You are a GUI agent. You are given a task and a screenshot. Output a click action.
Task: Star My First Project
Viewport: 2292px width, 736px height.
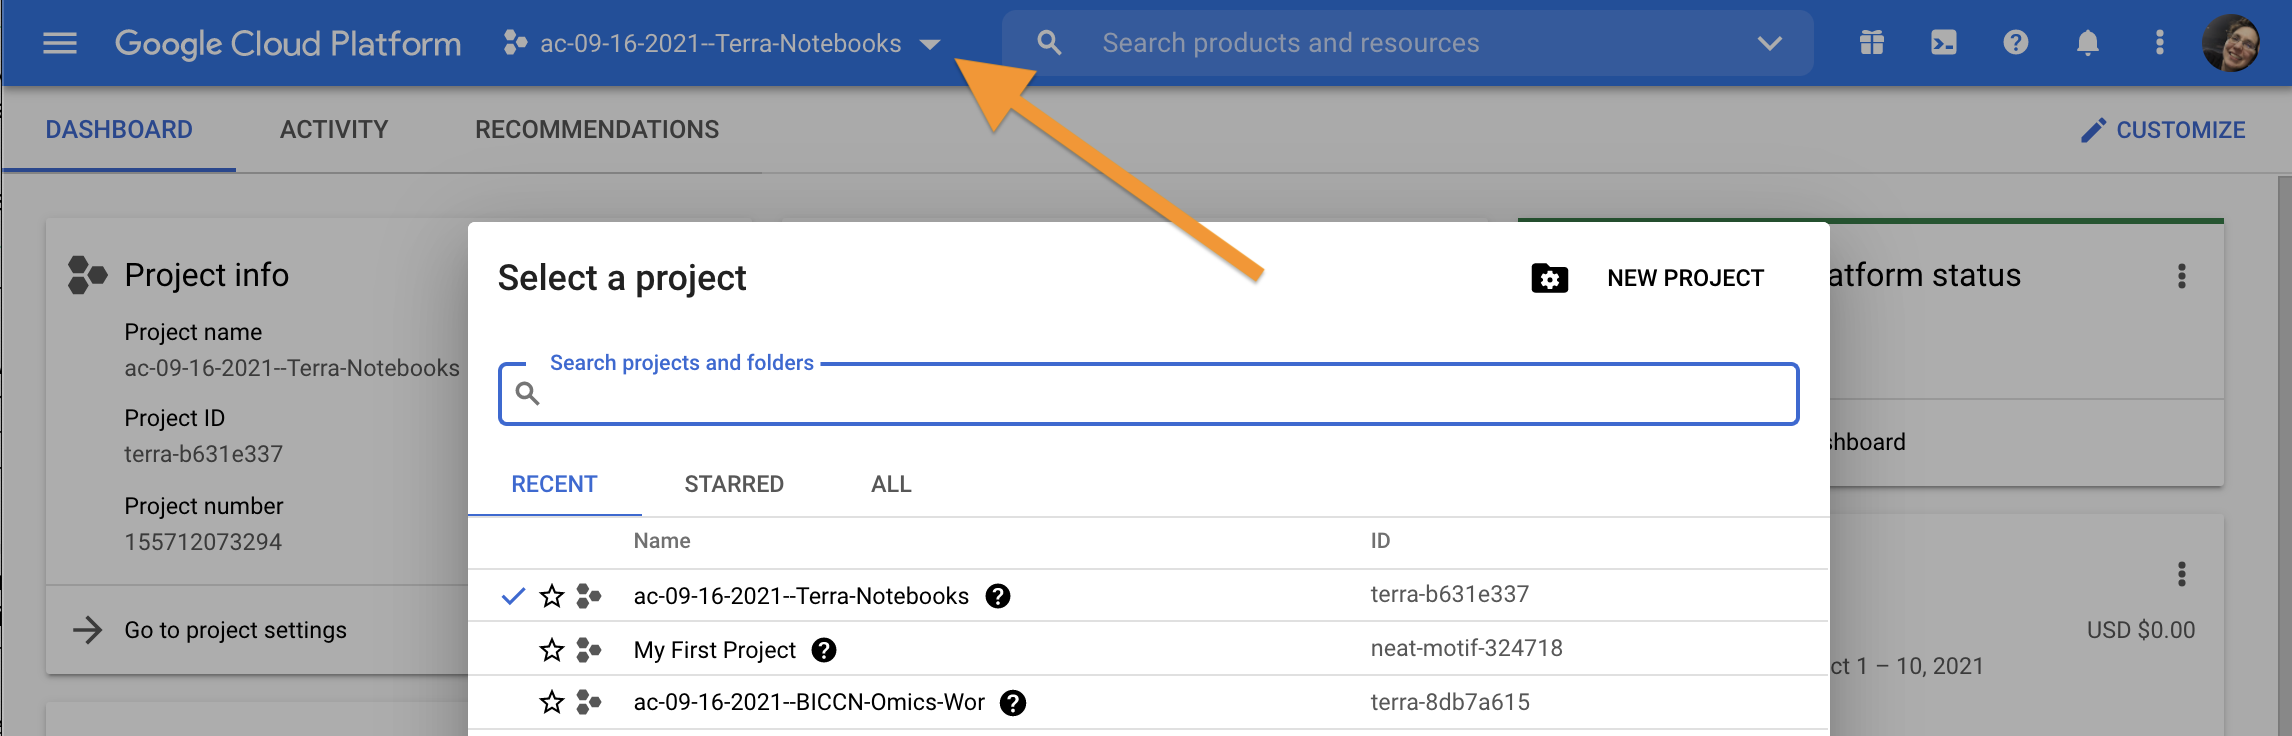552,651
